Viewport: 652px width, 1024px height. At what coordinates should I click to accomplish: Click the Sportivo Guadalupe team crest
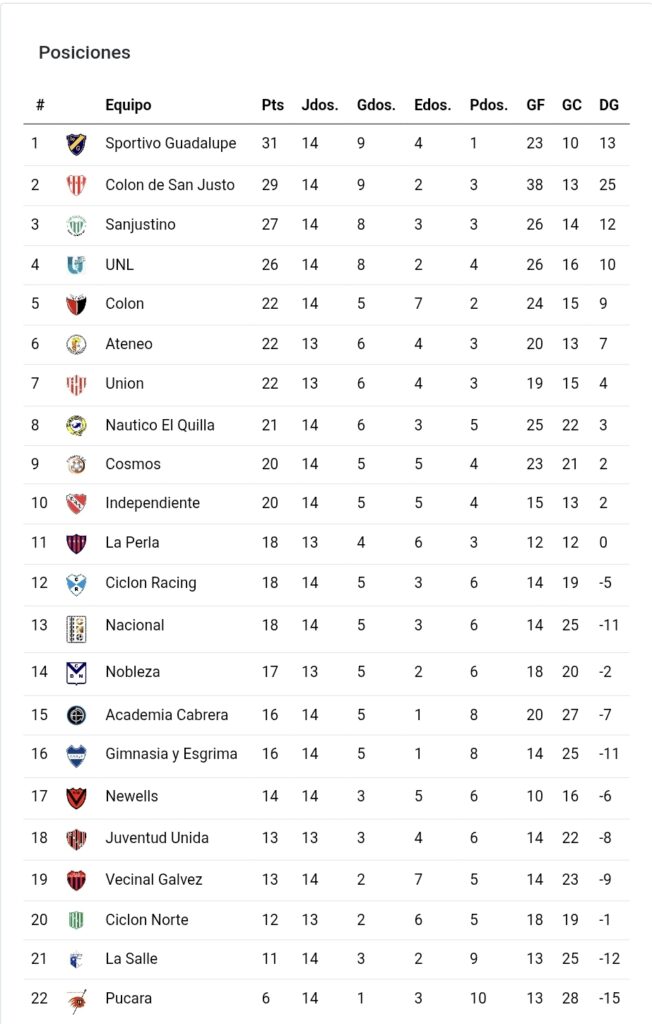pos(76,144)
